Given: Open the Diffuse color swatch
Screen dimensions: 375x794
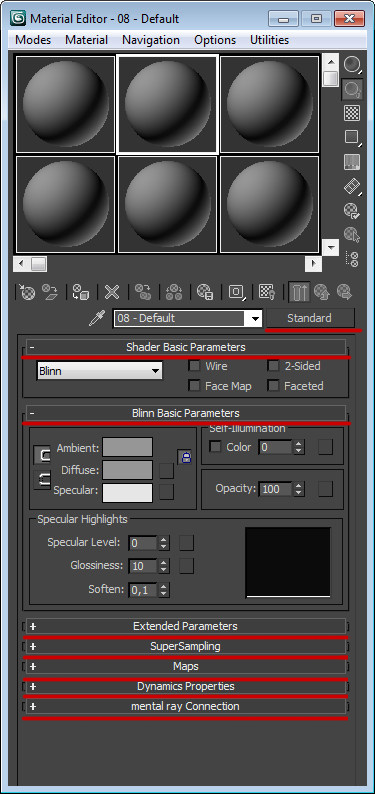Looking at the screenshot, I should pos(128,470).
